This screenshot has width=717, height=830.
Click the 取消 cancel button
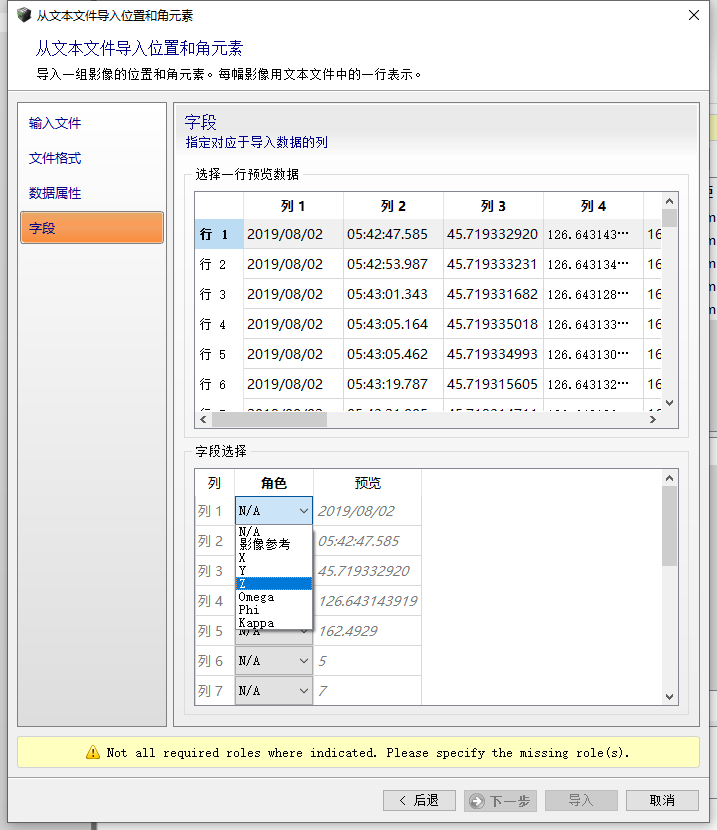(x=662, y=800)
